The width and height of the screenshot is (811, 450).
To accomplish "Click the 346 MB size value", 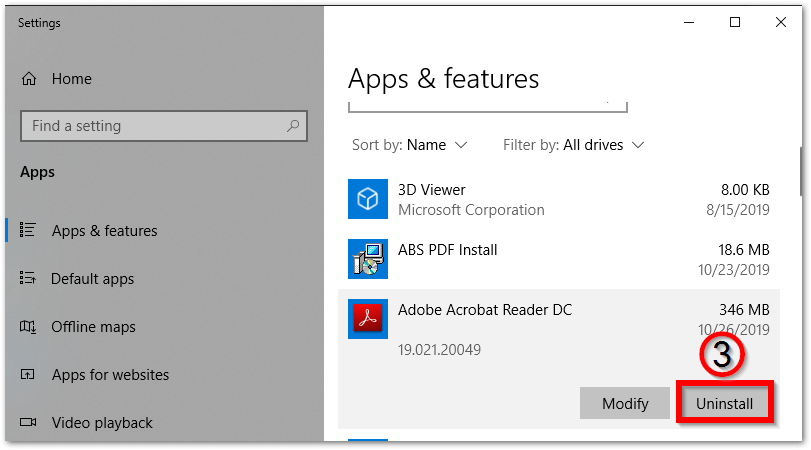I will (x=744, y=310).
